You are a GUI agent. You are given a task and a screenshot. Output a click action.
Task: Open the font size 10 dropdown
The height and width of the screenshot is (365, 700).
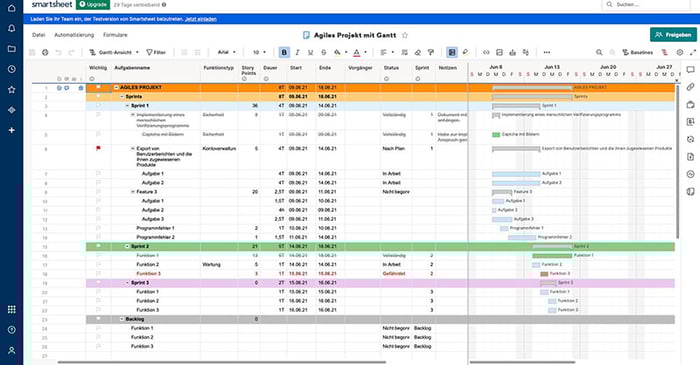click(259, 52)
